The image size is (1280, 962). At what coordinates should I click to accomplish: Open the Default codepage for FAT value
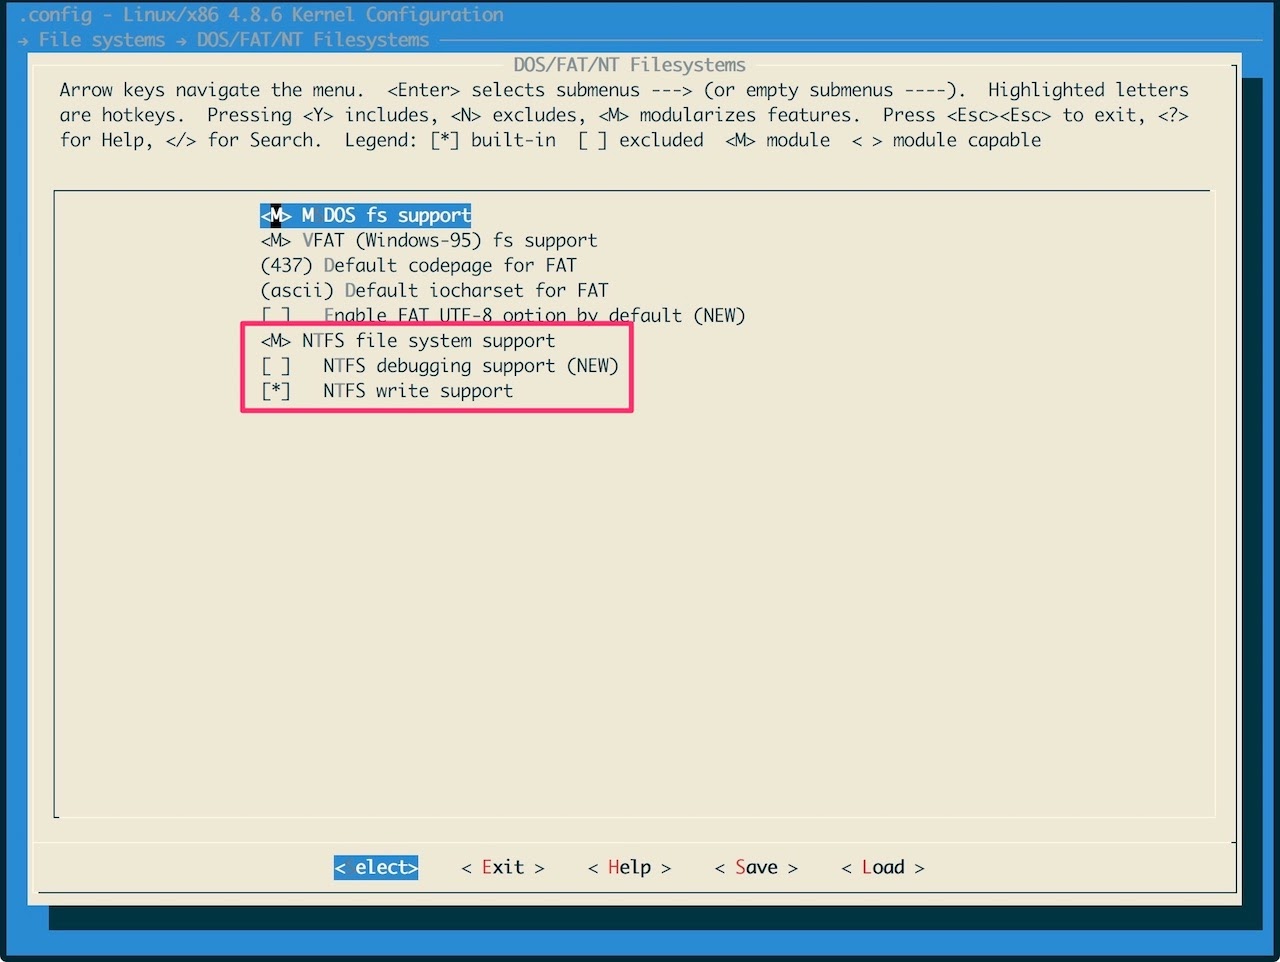pyautogui.click(x=418, y=265)
